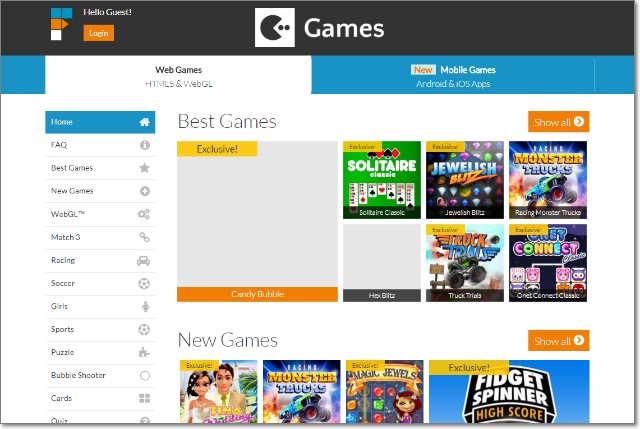Viewport: 640px width, 429px height.
Task: Click the grid icon next to Cards
Action: coord(144,398)
